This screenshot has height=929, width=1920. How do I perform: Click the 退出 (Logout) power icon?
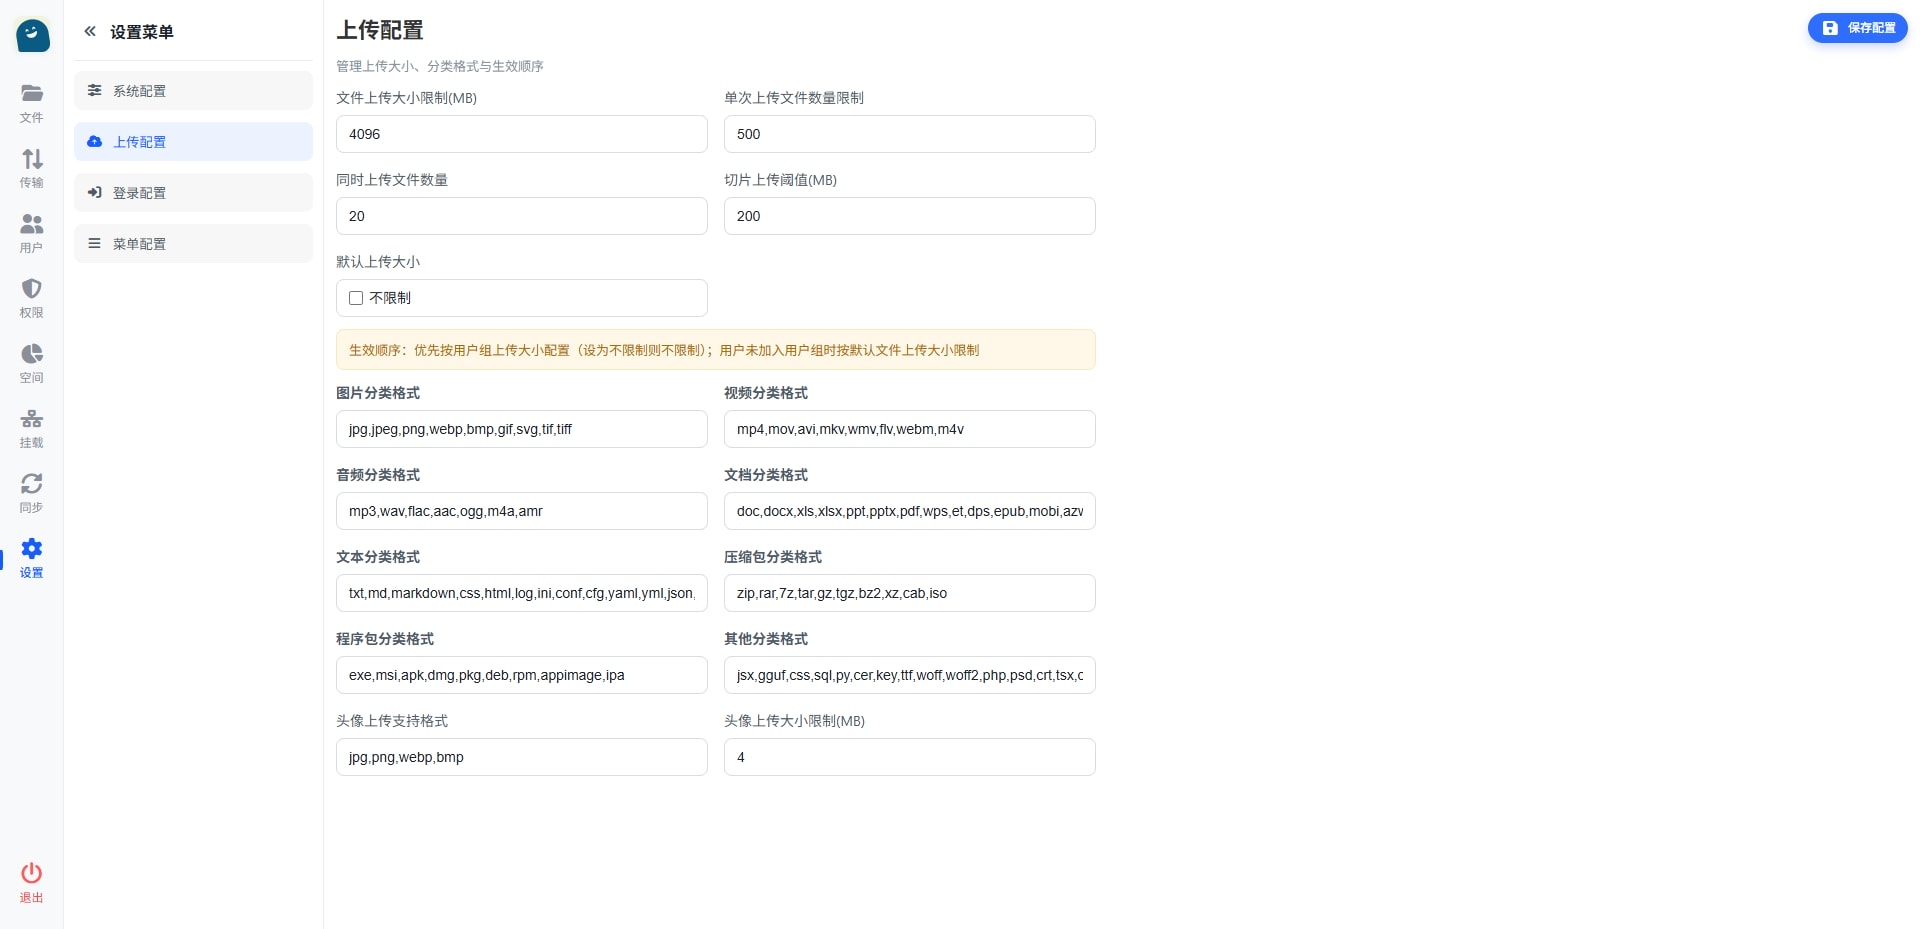coord(32,882)
